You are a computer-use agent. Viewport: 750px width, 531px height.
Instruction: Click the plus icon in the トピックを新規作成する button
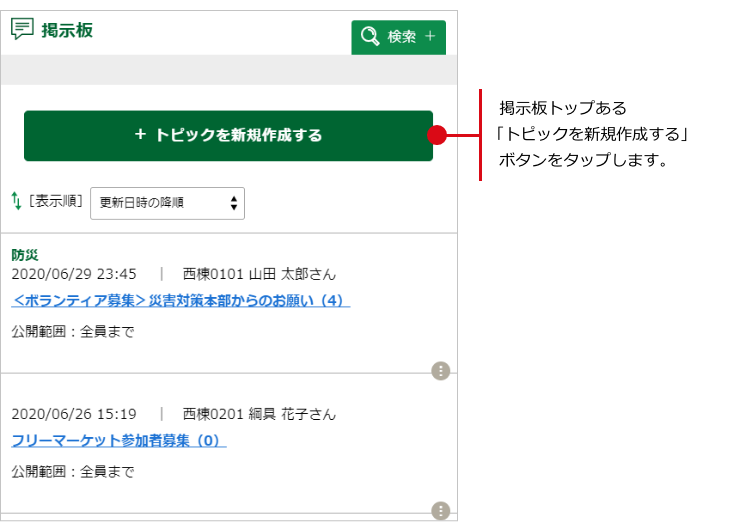[x=140, y=135]
